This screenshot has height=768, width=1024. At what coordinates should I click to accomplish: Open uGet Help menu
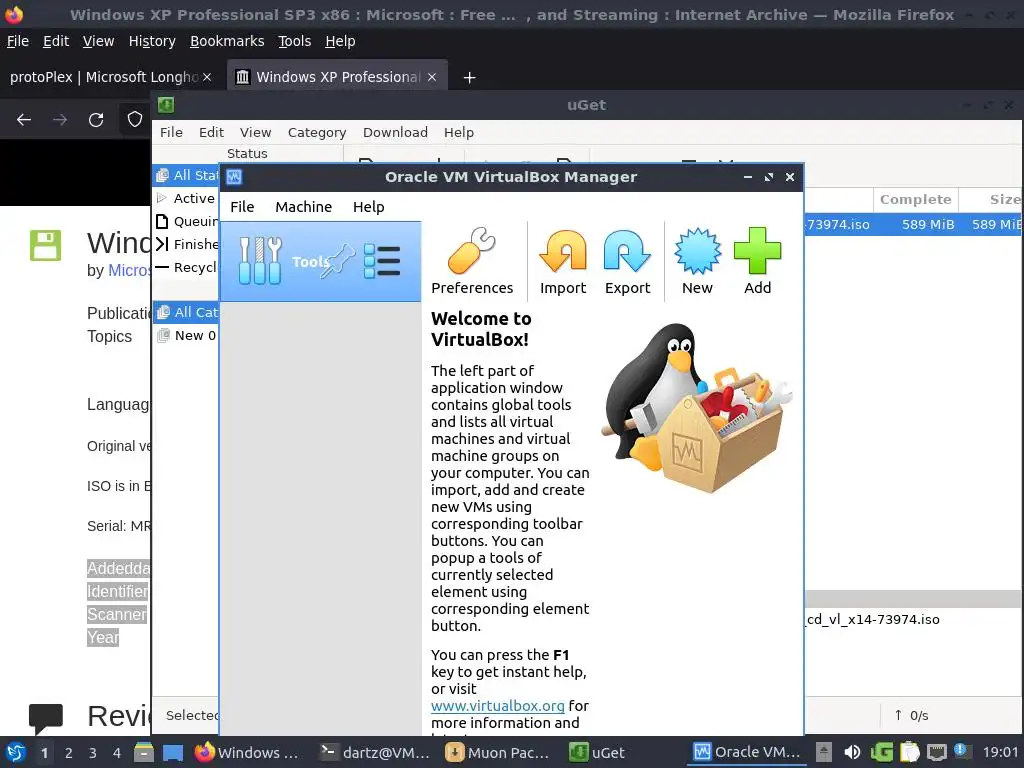(458, 133)
